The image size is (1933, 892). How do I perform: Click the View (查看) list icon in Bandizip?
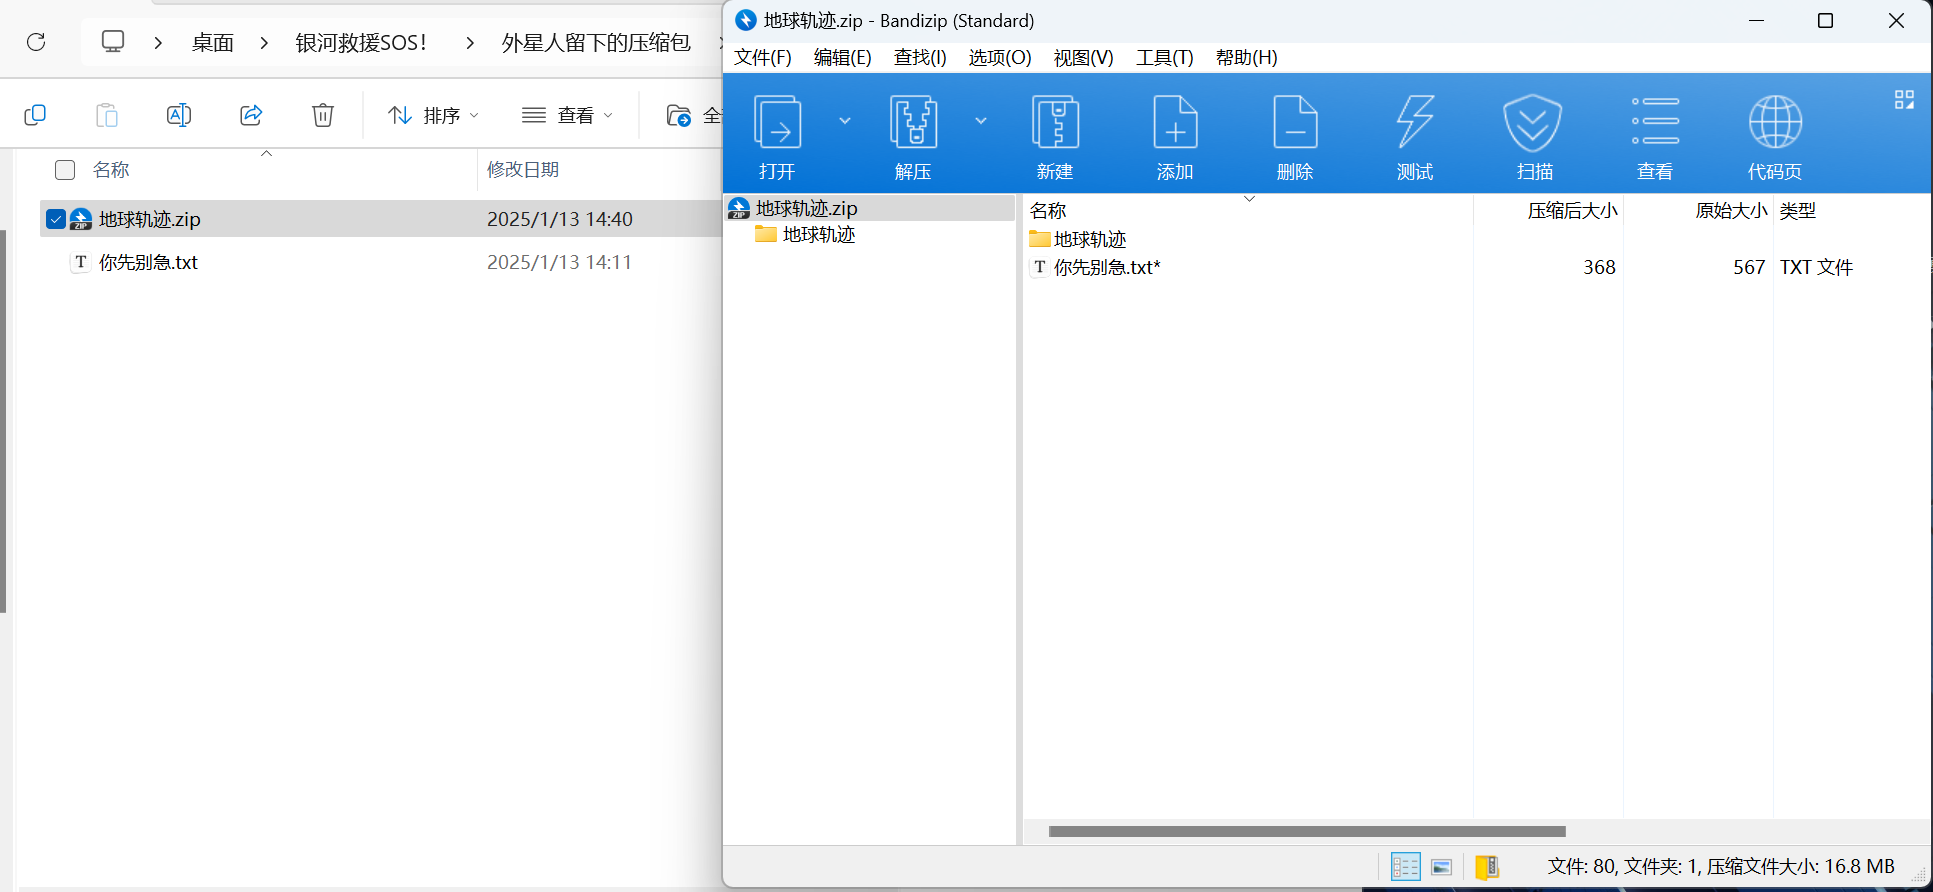[x=1655, y=121]
